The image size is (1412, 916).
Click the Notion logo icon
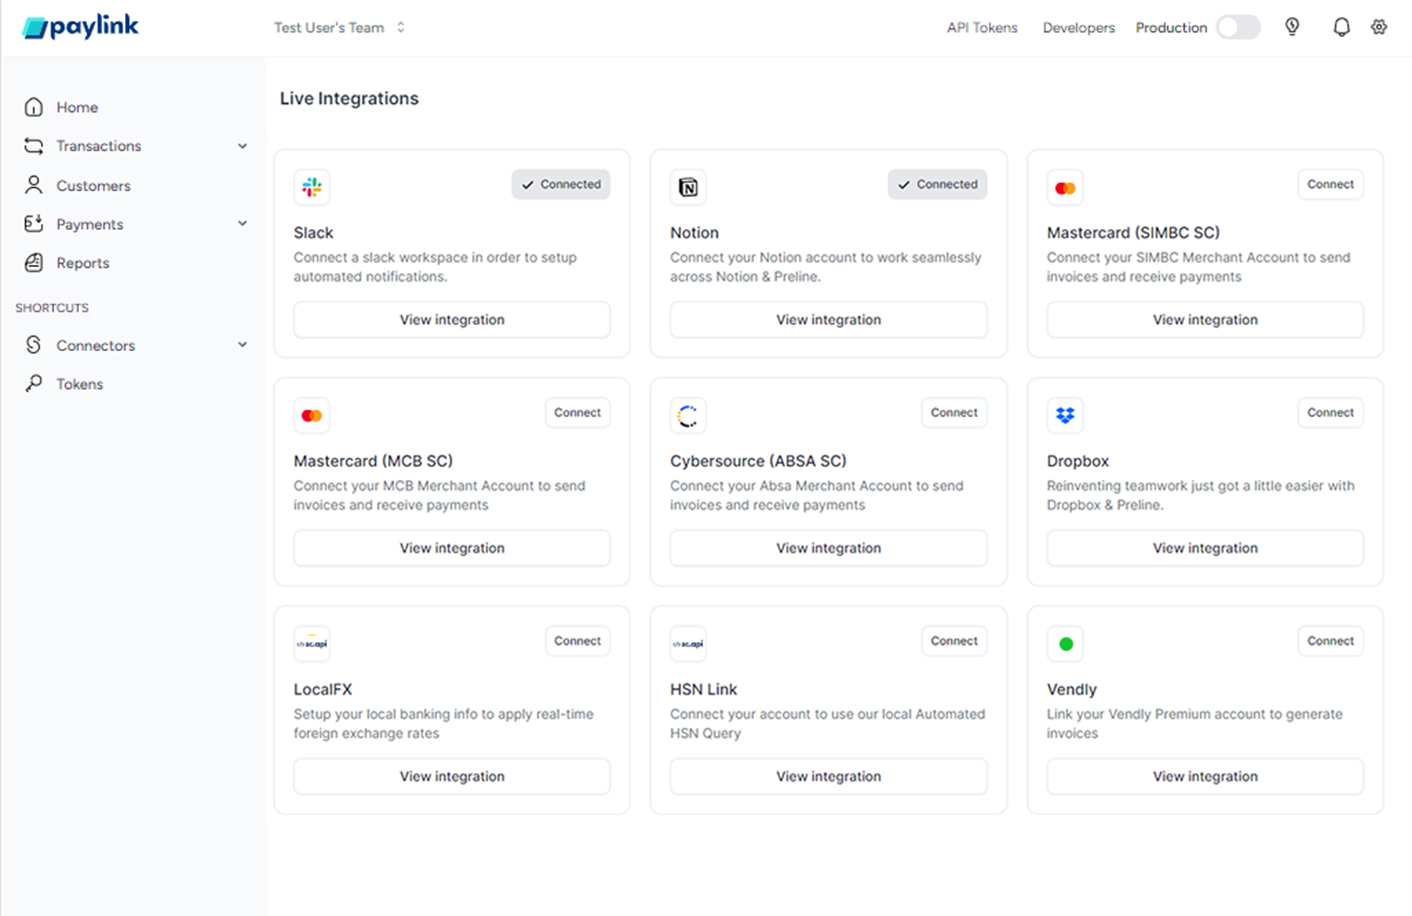[x=688, y=187]
